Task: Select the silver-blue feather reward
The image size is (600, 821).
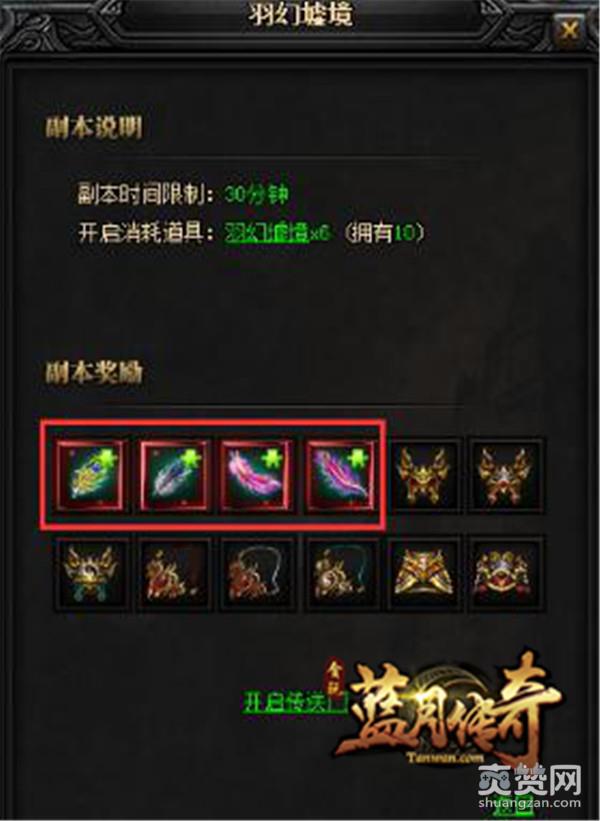Action: [x=173, y=475]
